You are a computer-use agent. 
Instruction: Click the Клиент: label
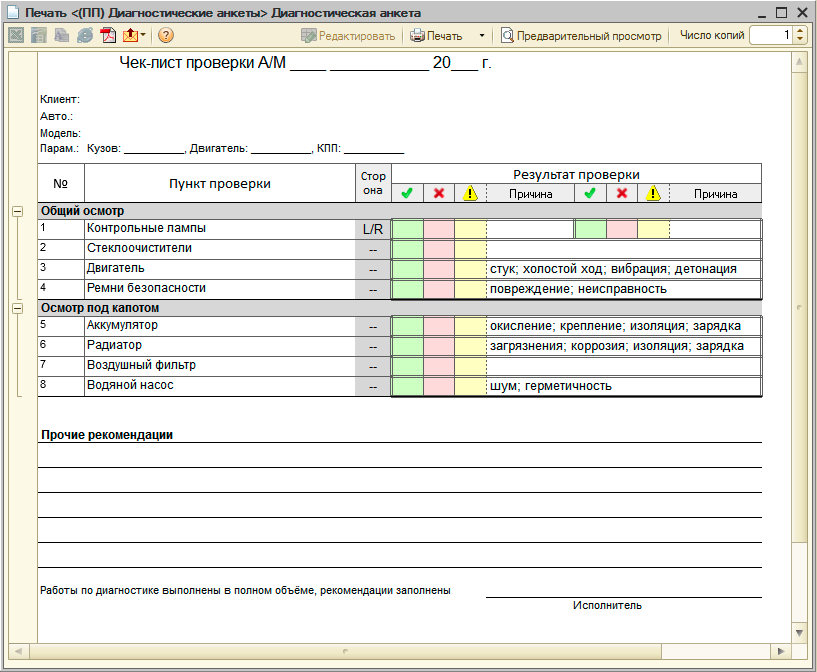click(x=60, y=99)
